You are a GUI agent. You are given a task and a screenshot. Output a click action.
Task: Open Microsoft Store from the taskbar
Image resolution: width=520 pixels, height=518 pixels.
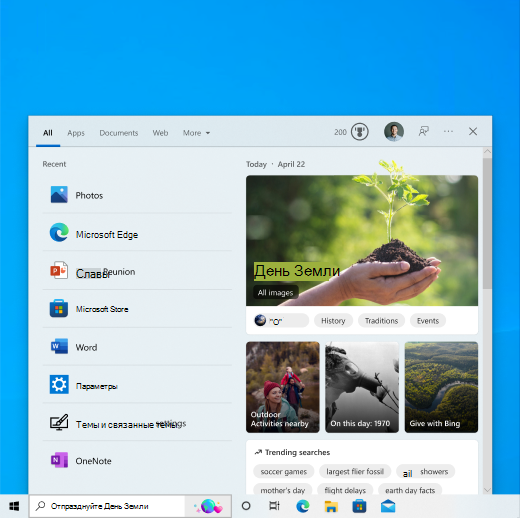pos(359,506)
